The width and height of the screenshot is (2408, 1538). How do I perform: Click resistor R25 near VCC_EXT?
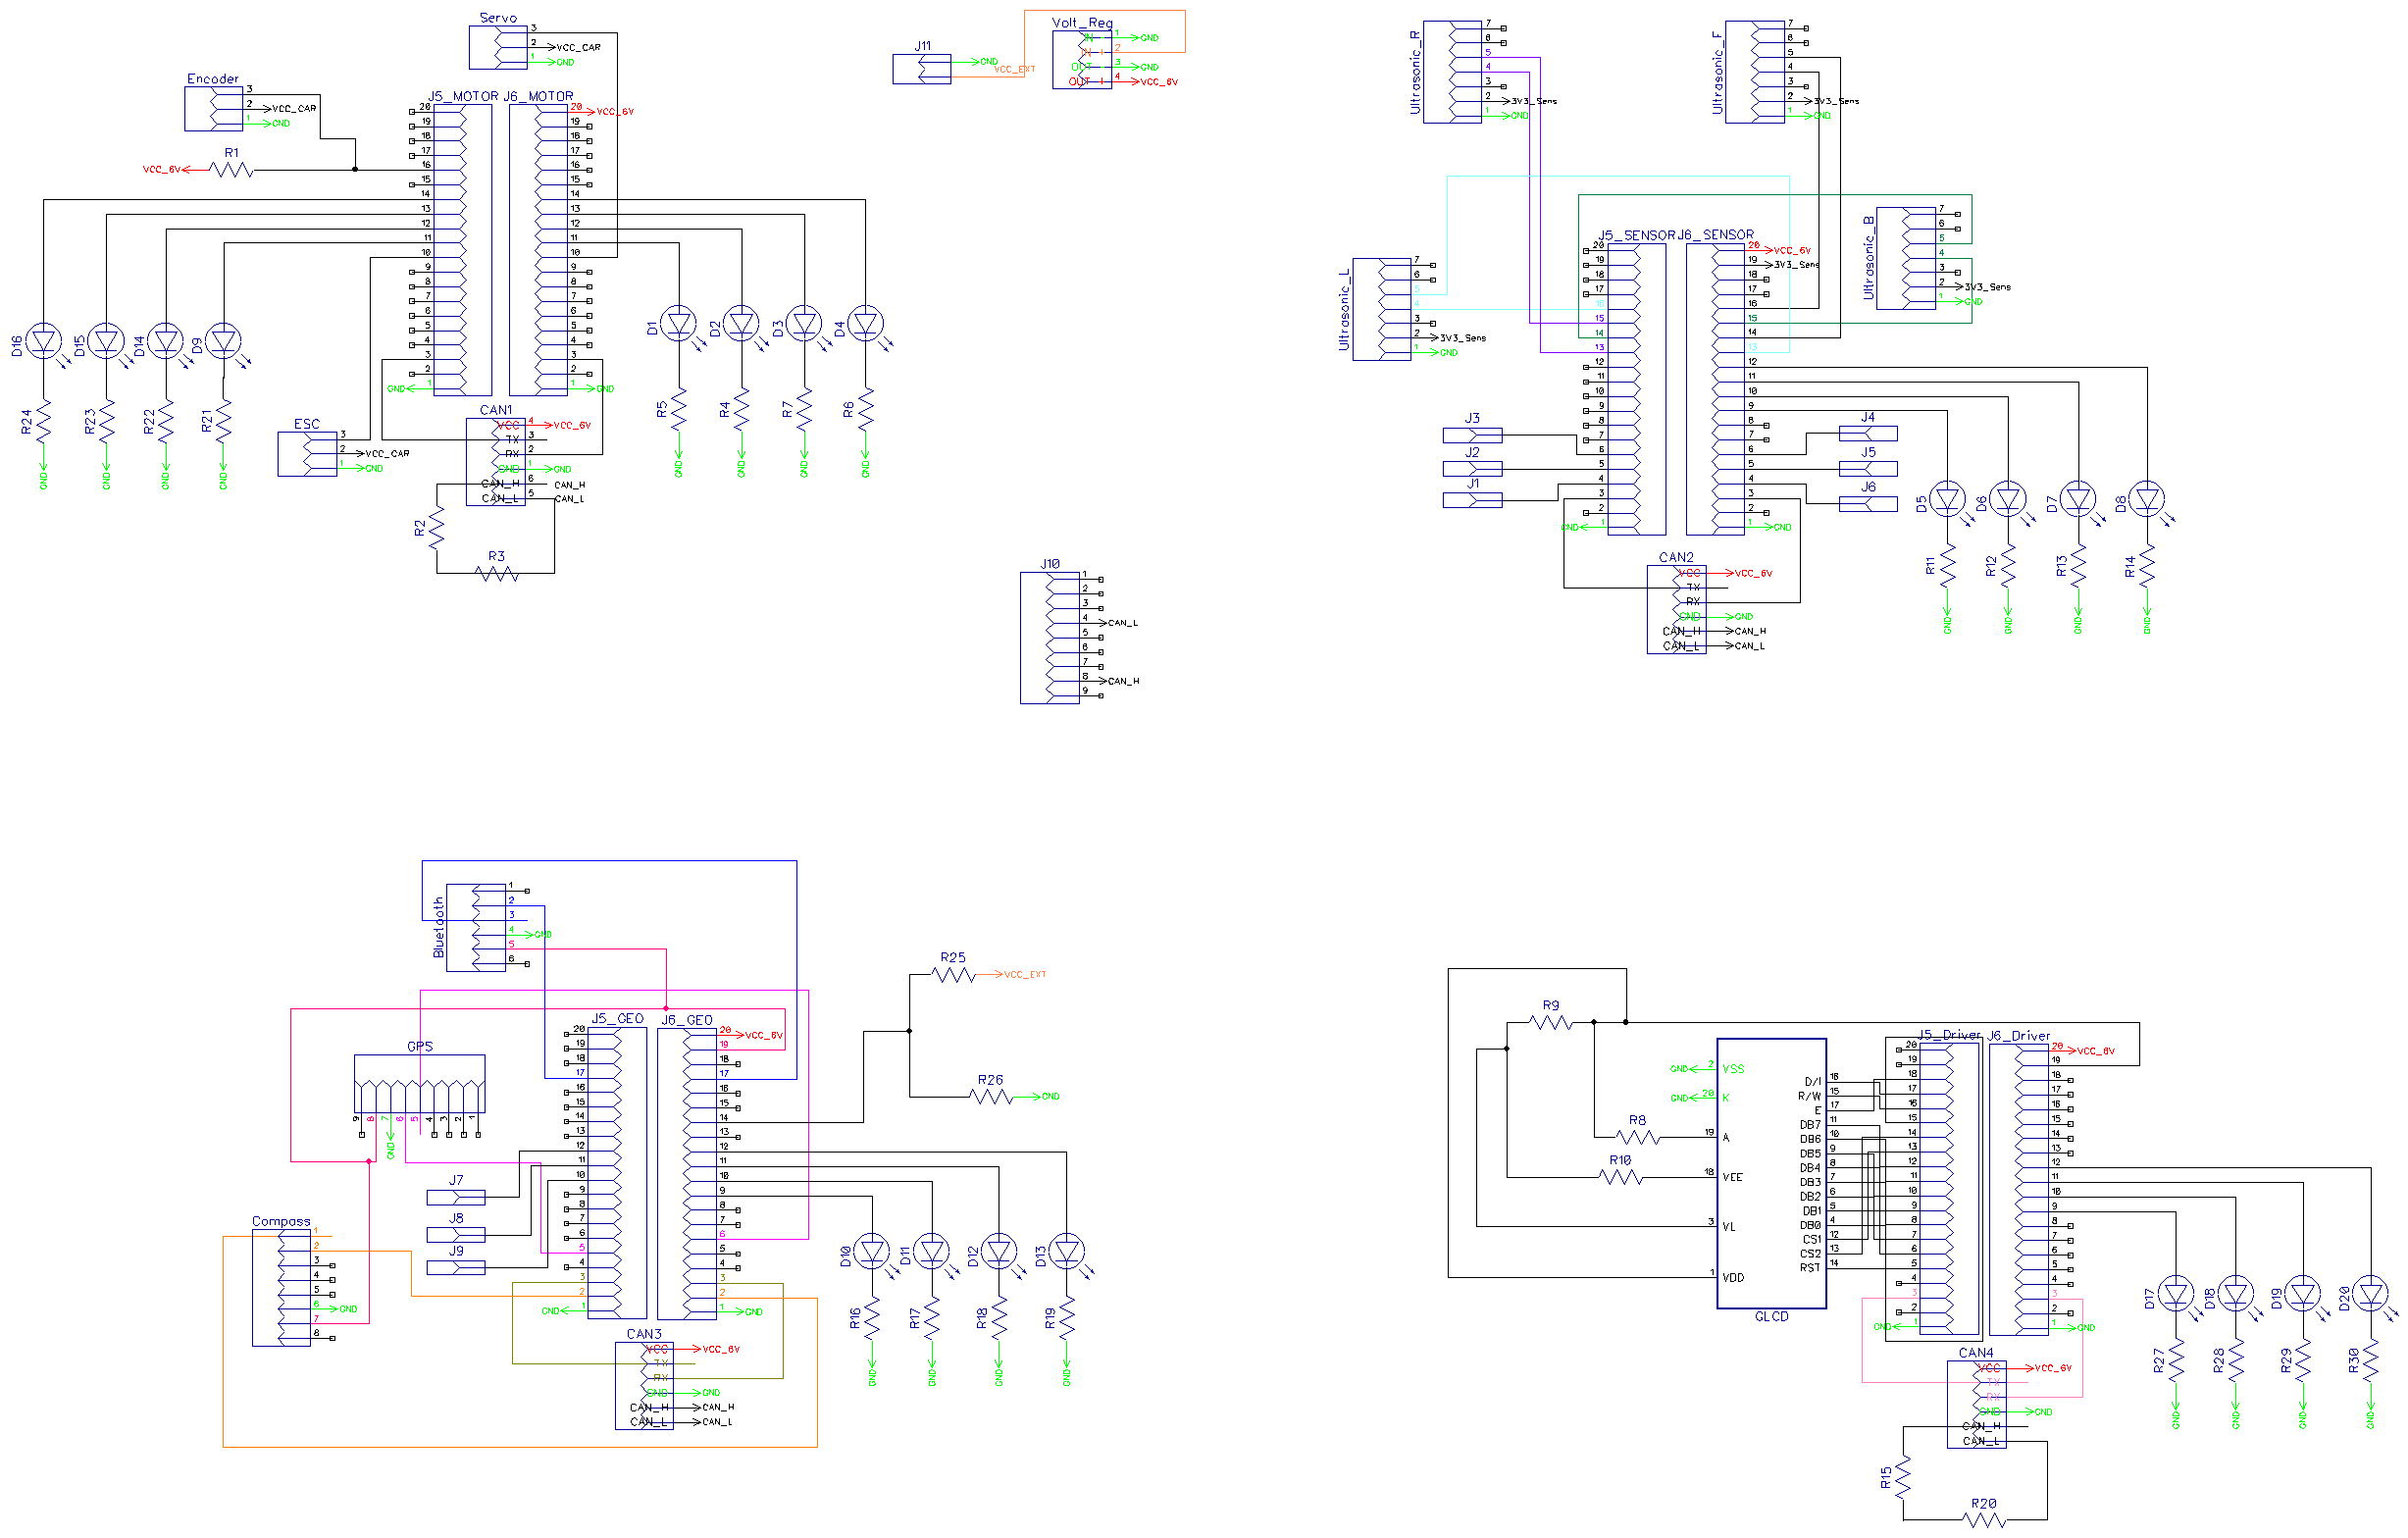pos(953,975)
